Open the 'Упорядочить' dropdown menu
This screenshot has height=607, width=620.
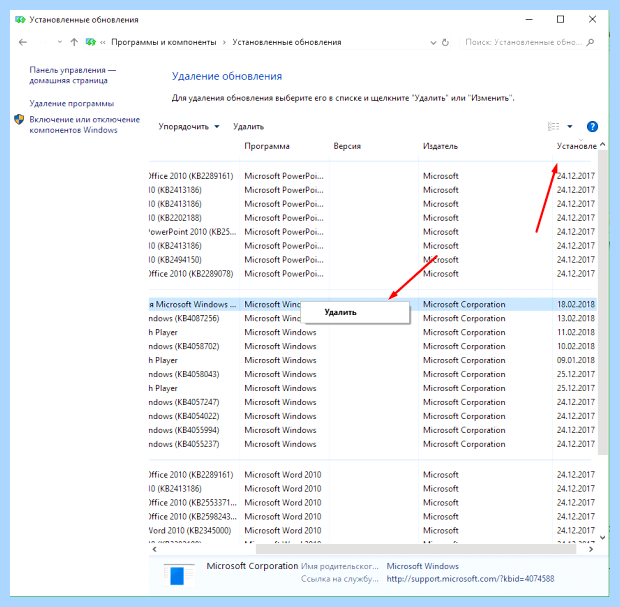click(189, 127)
